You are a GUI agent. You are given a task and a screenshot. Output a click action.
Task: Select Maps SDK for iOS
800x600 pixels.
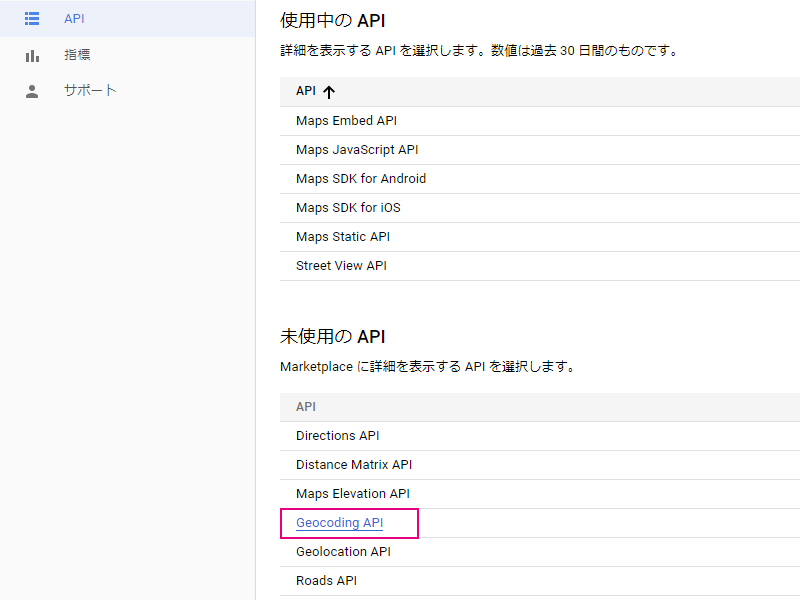click(x=348, y=207)
